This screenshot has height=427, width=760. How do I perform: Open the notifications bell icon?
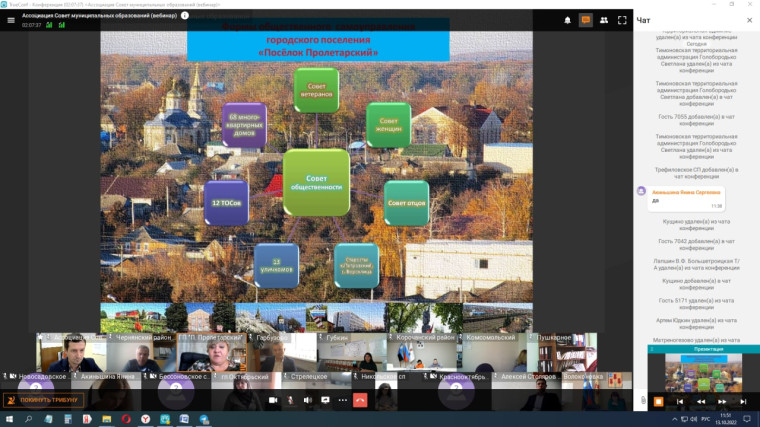pos(568,19)
